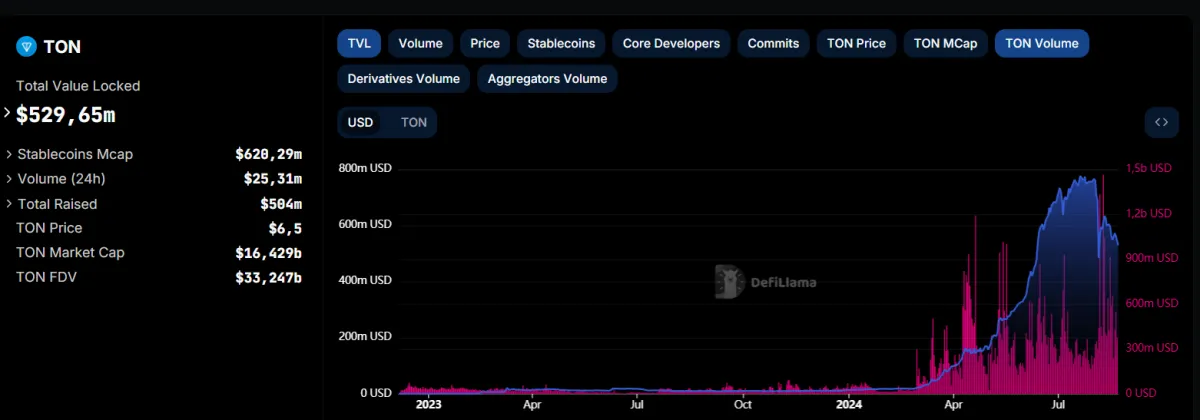Viewport: 1200px width, 420px height.
Task: Switch chart denomination to TON
Action: tap(413, 122)
